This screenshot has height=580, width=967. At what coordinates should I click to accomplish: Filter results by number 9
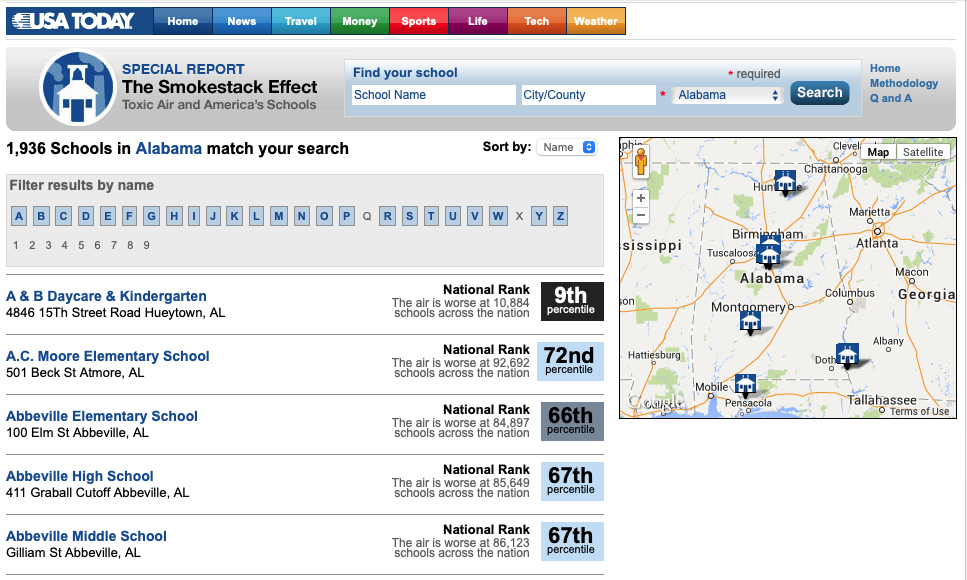coord(146,245)
